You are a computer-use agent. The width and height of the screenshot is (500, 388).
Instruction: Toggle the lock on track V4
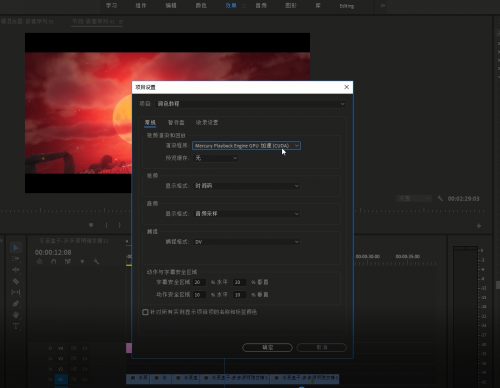tap(50, 348)
